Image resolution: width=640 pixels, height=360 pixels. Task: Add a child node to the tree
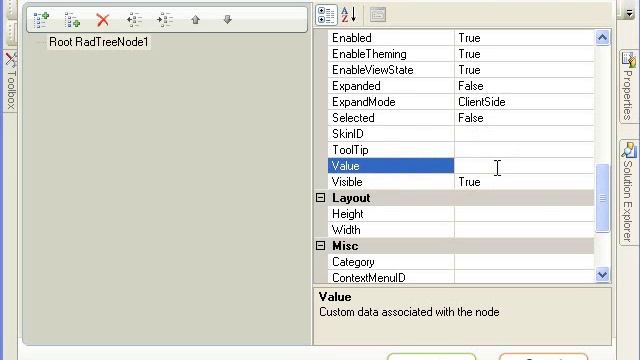(x=72, y=20)
